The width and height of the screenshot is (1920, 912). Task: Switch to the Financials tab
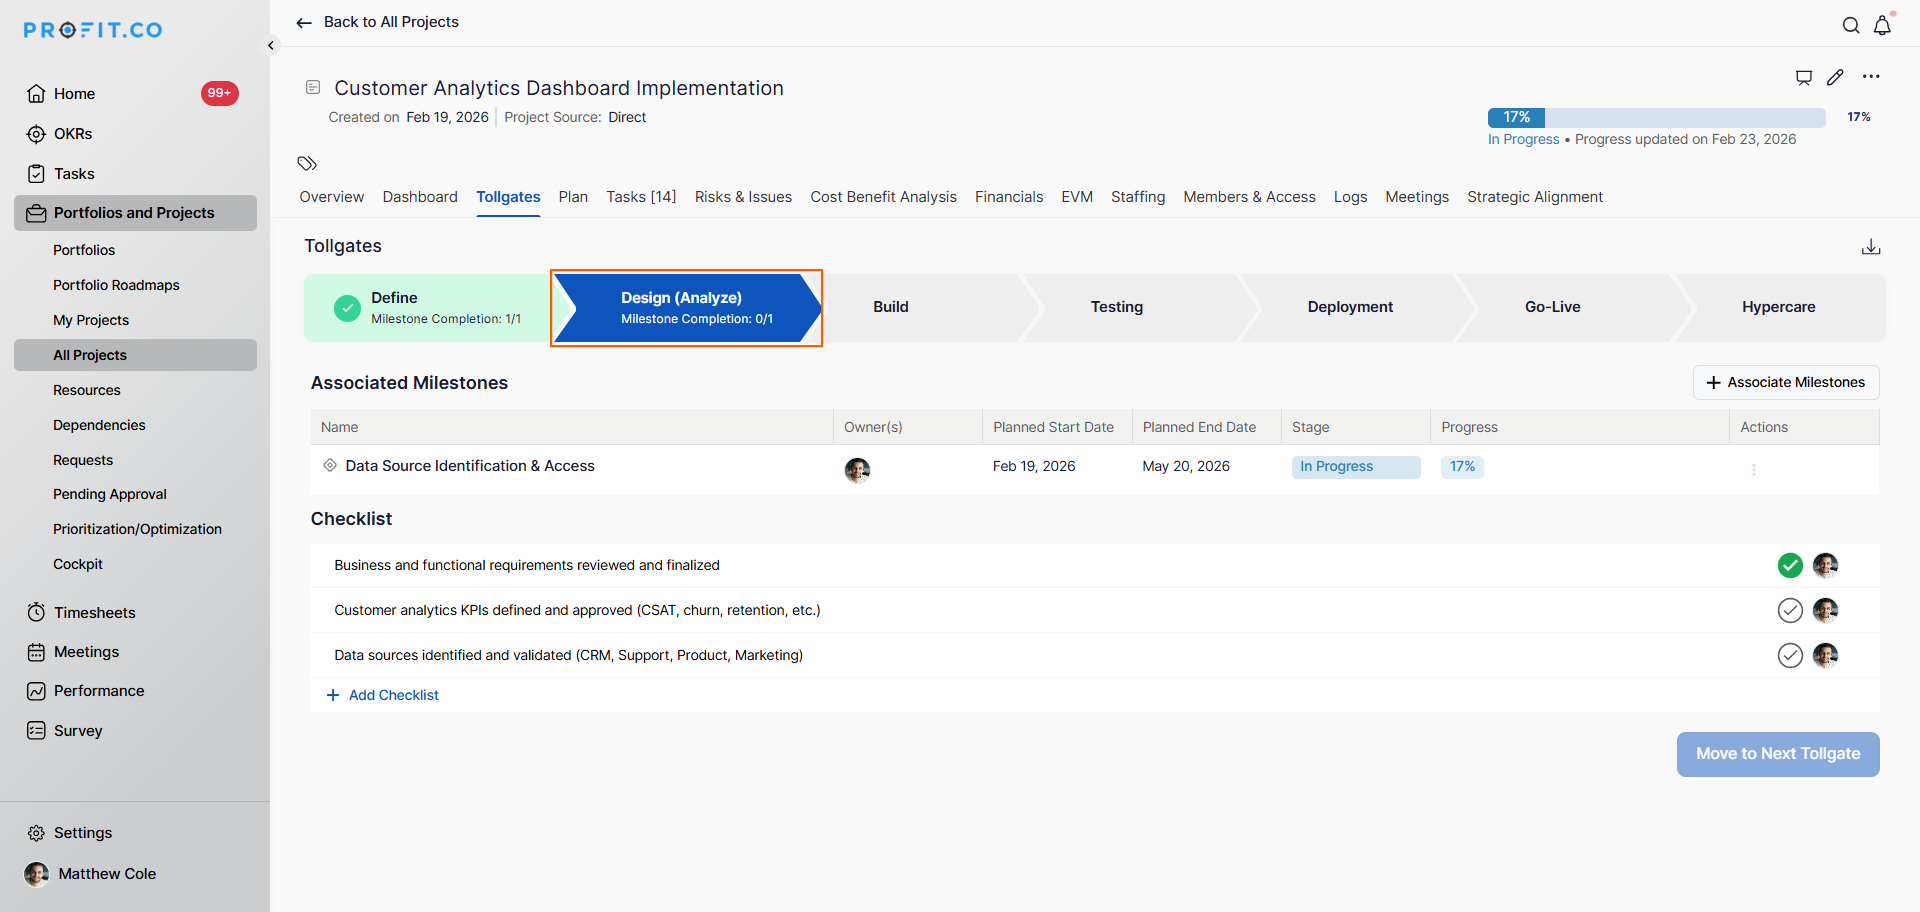[1008, 197]
